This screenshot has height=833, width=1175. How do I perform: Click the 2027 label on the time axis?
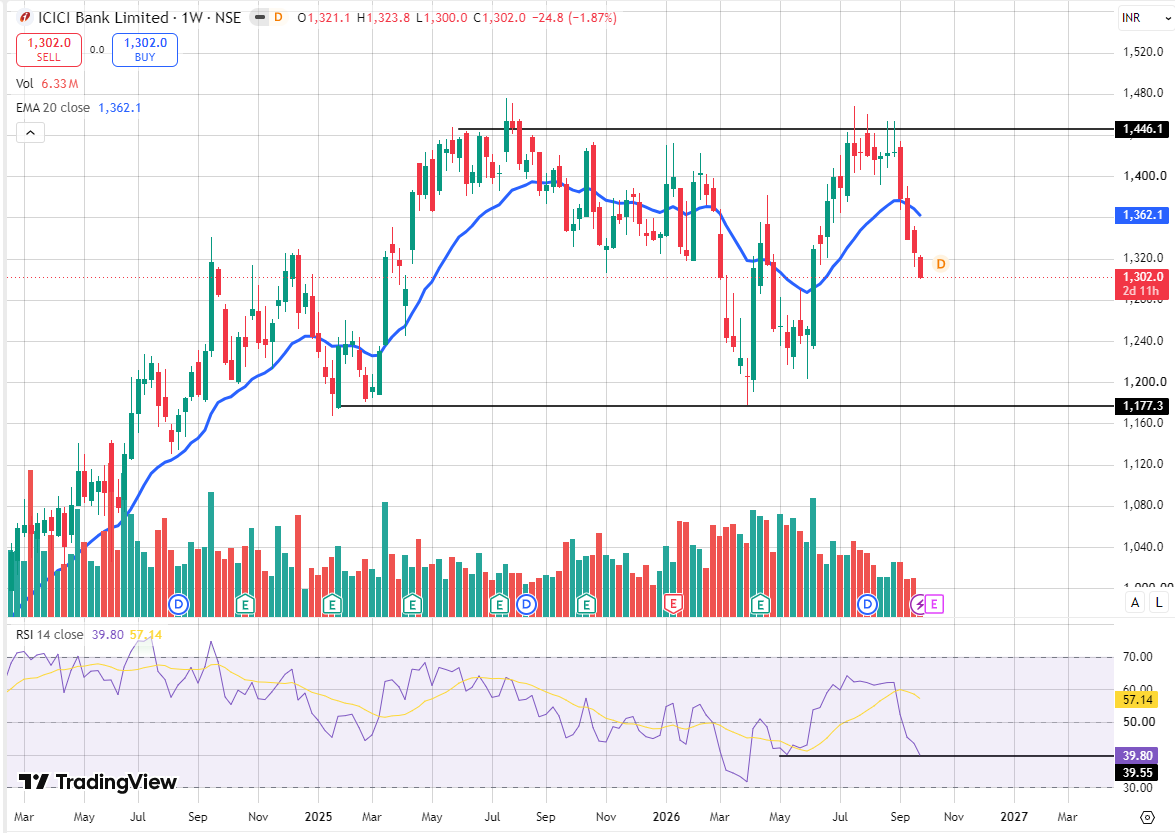pos(1014,817)
